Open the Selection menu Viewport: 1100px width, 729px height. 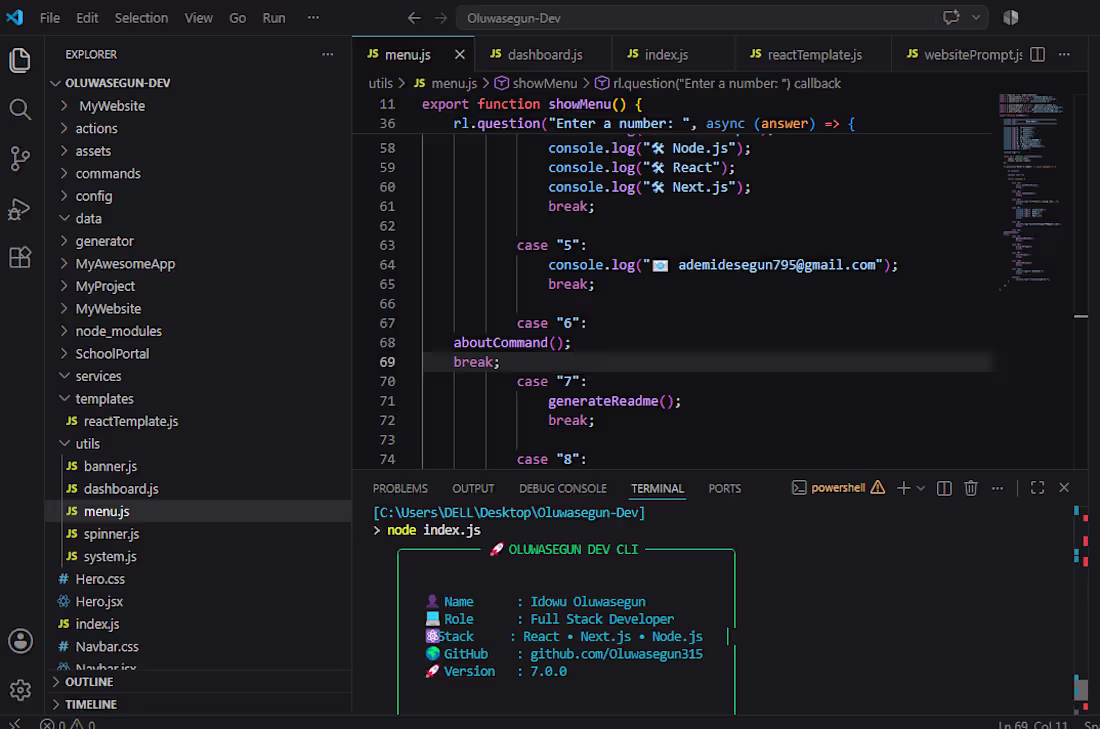point(142,18)
